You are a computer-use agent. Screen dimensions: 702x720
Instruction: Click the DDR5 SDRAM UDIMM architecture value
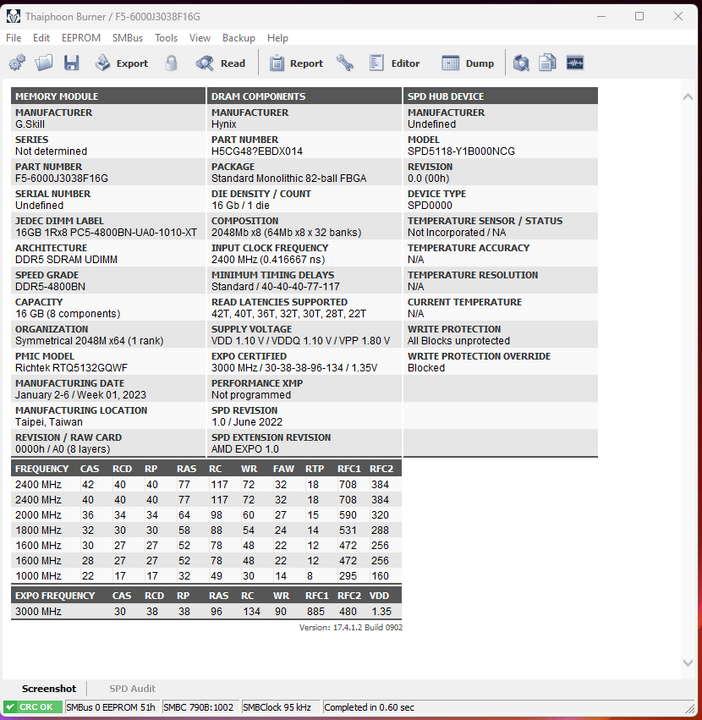click(x=66, y=259)
